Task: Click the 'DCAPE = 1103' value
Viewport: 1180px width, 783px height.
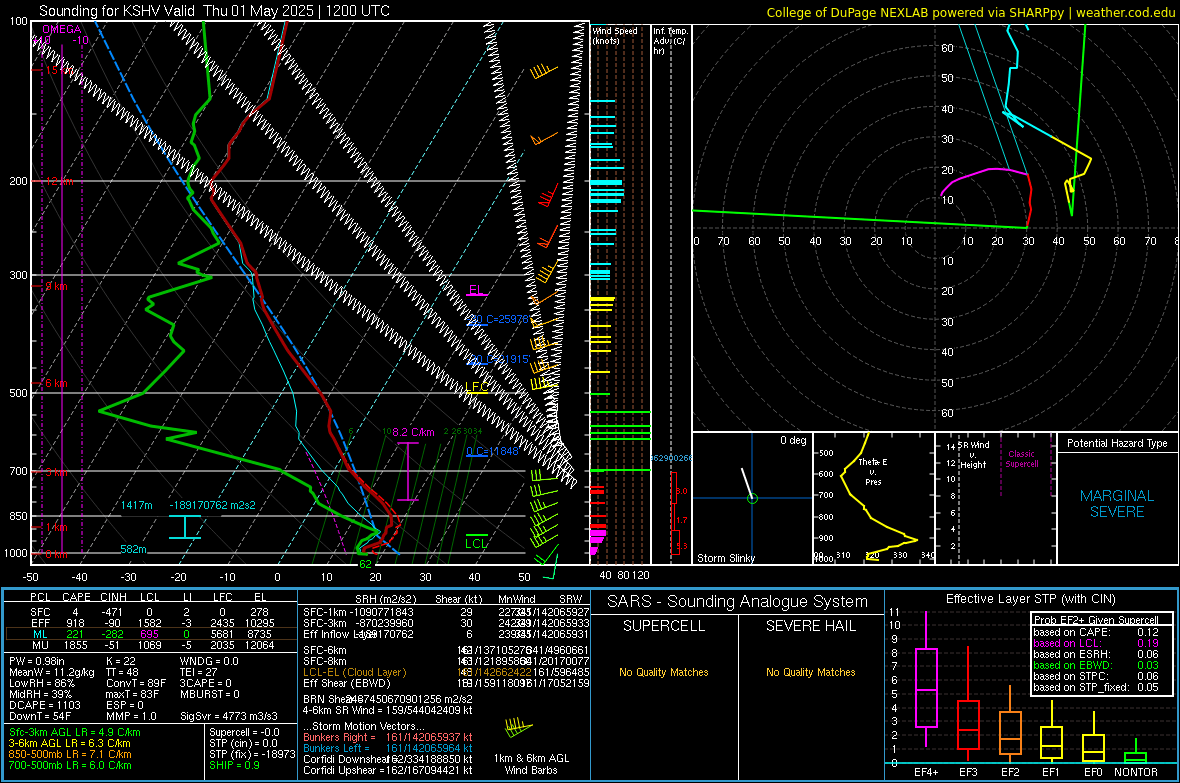Action: coord(44,705)
